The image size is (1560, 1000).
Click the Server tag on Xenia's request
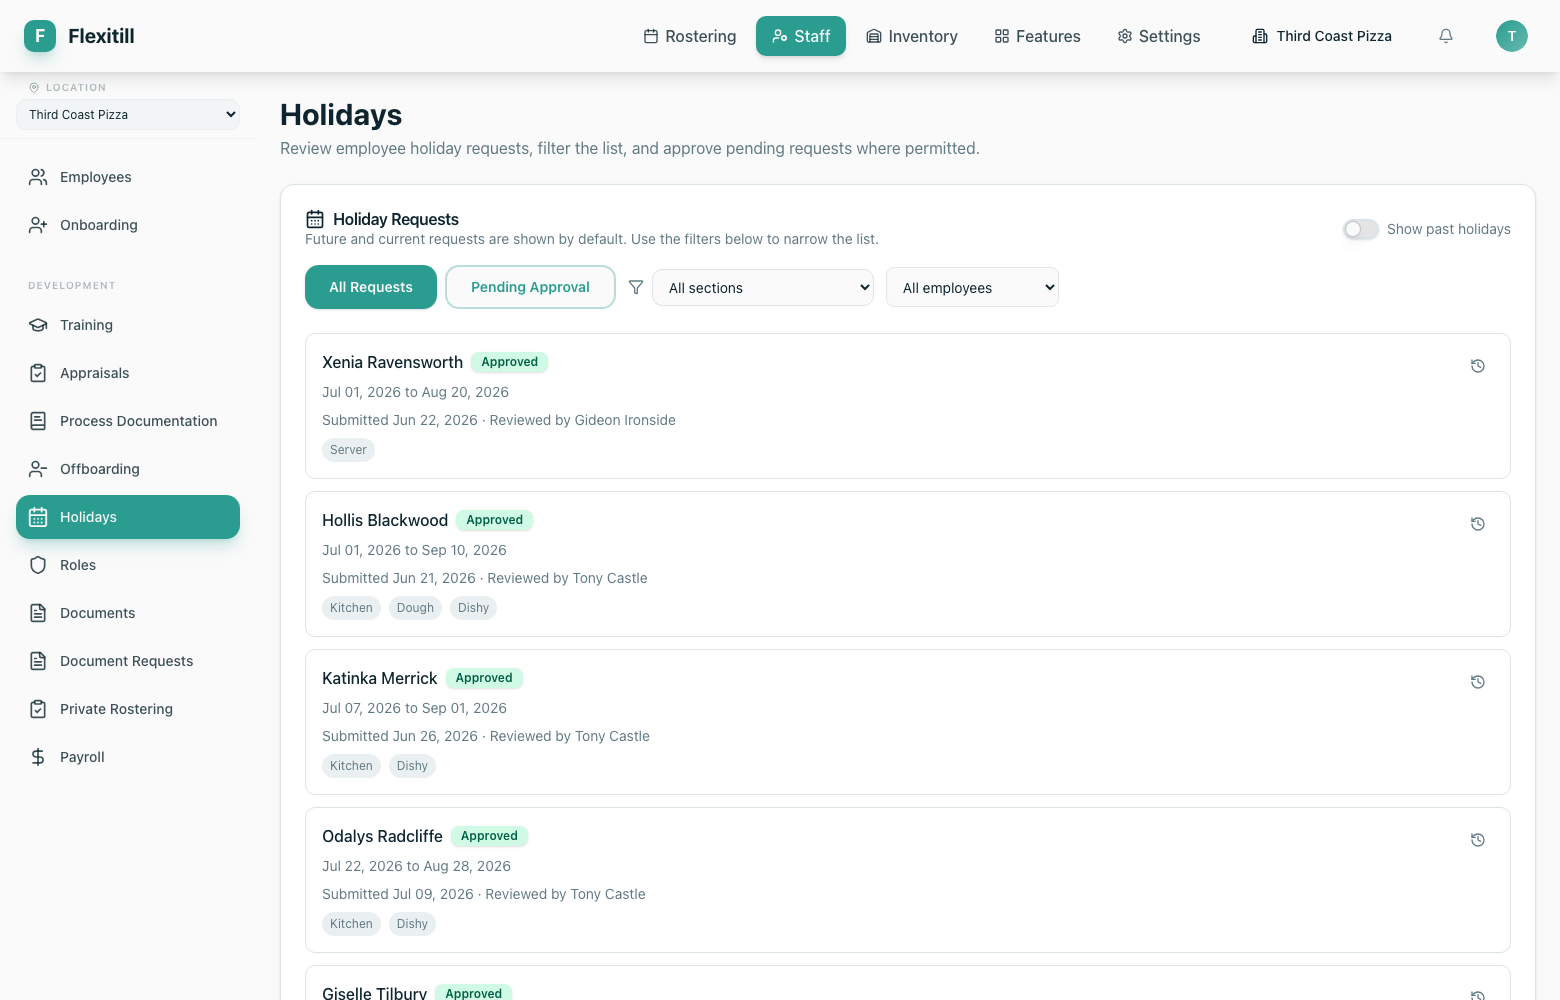(348, 450)
